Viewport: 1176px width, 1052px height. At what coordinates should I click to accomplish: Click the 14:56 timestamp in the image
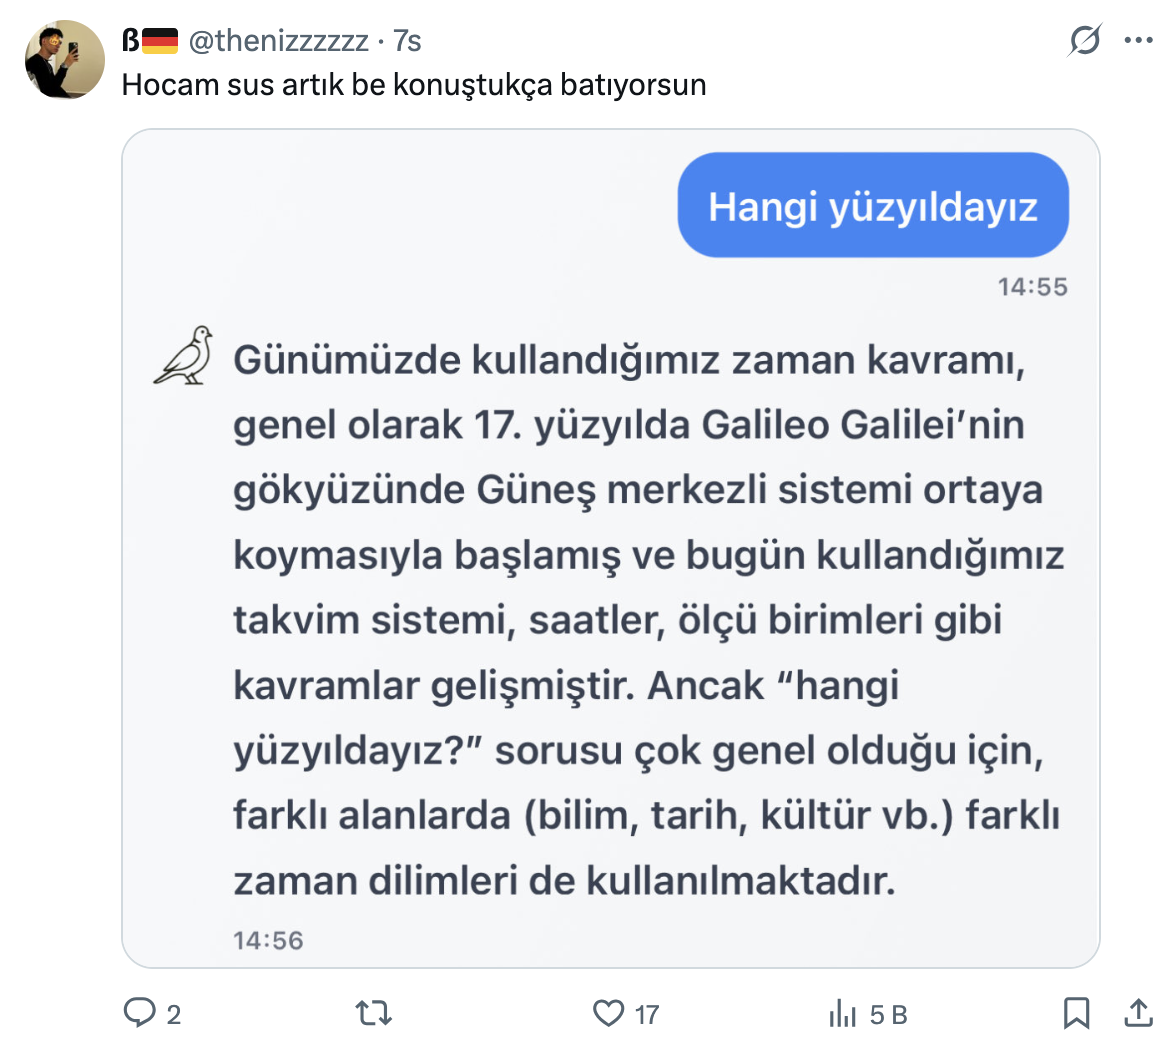tap(268, 940)
